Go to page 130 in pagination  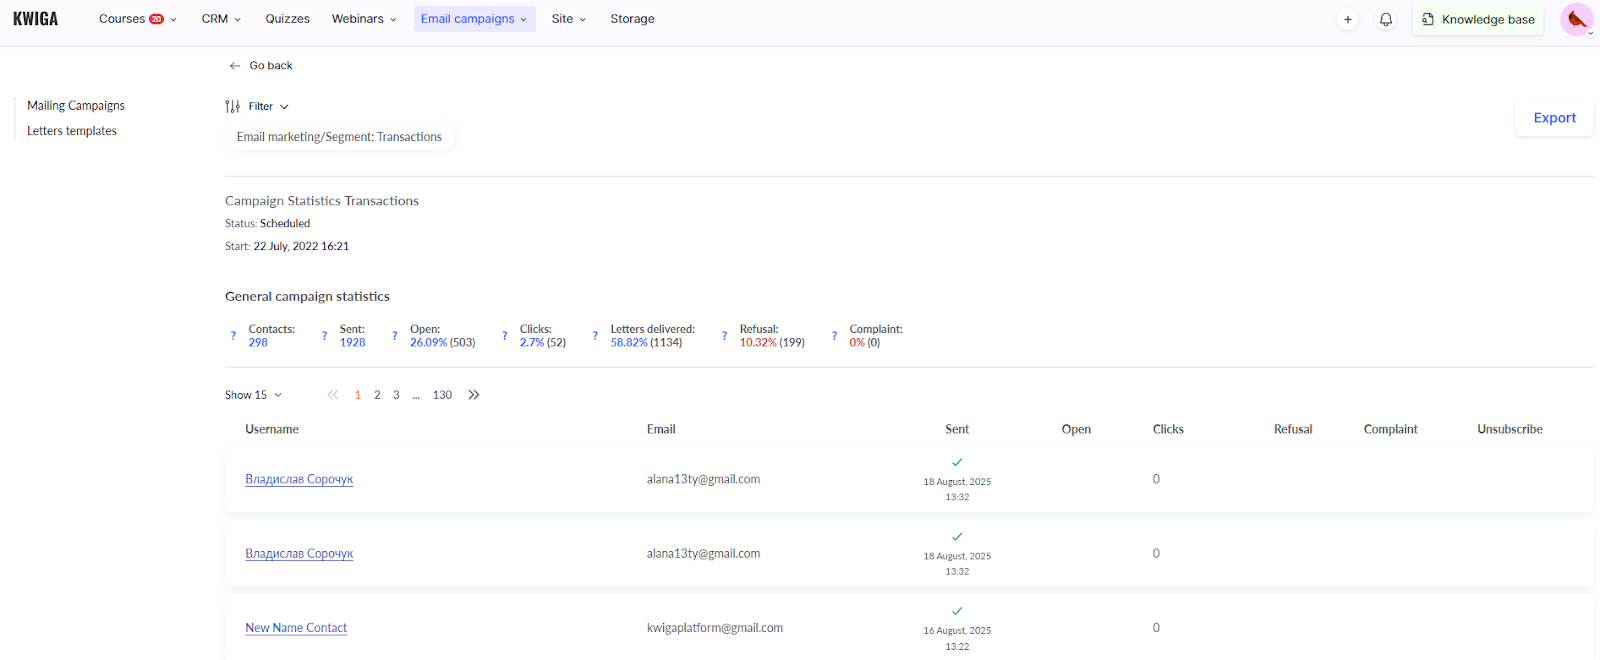pyautogui.click(x=442, y=395)
